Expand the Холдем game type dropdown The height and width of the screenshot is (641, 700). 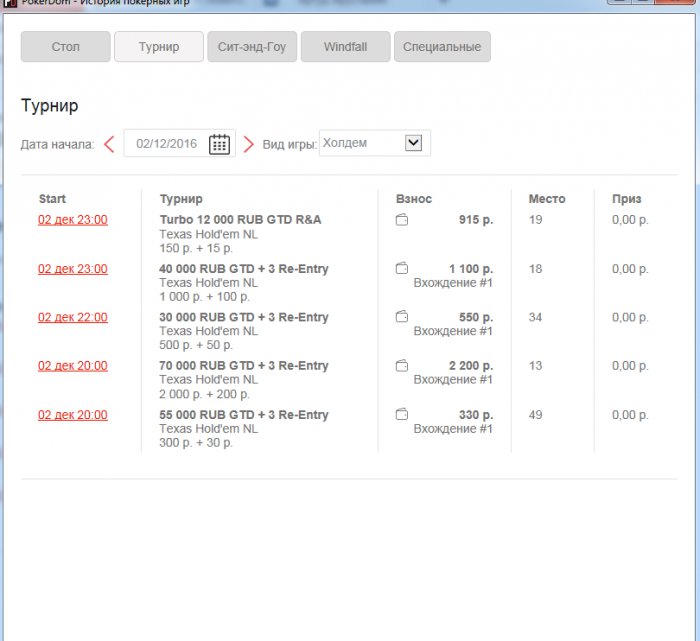pos(413,143)
